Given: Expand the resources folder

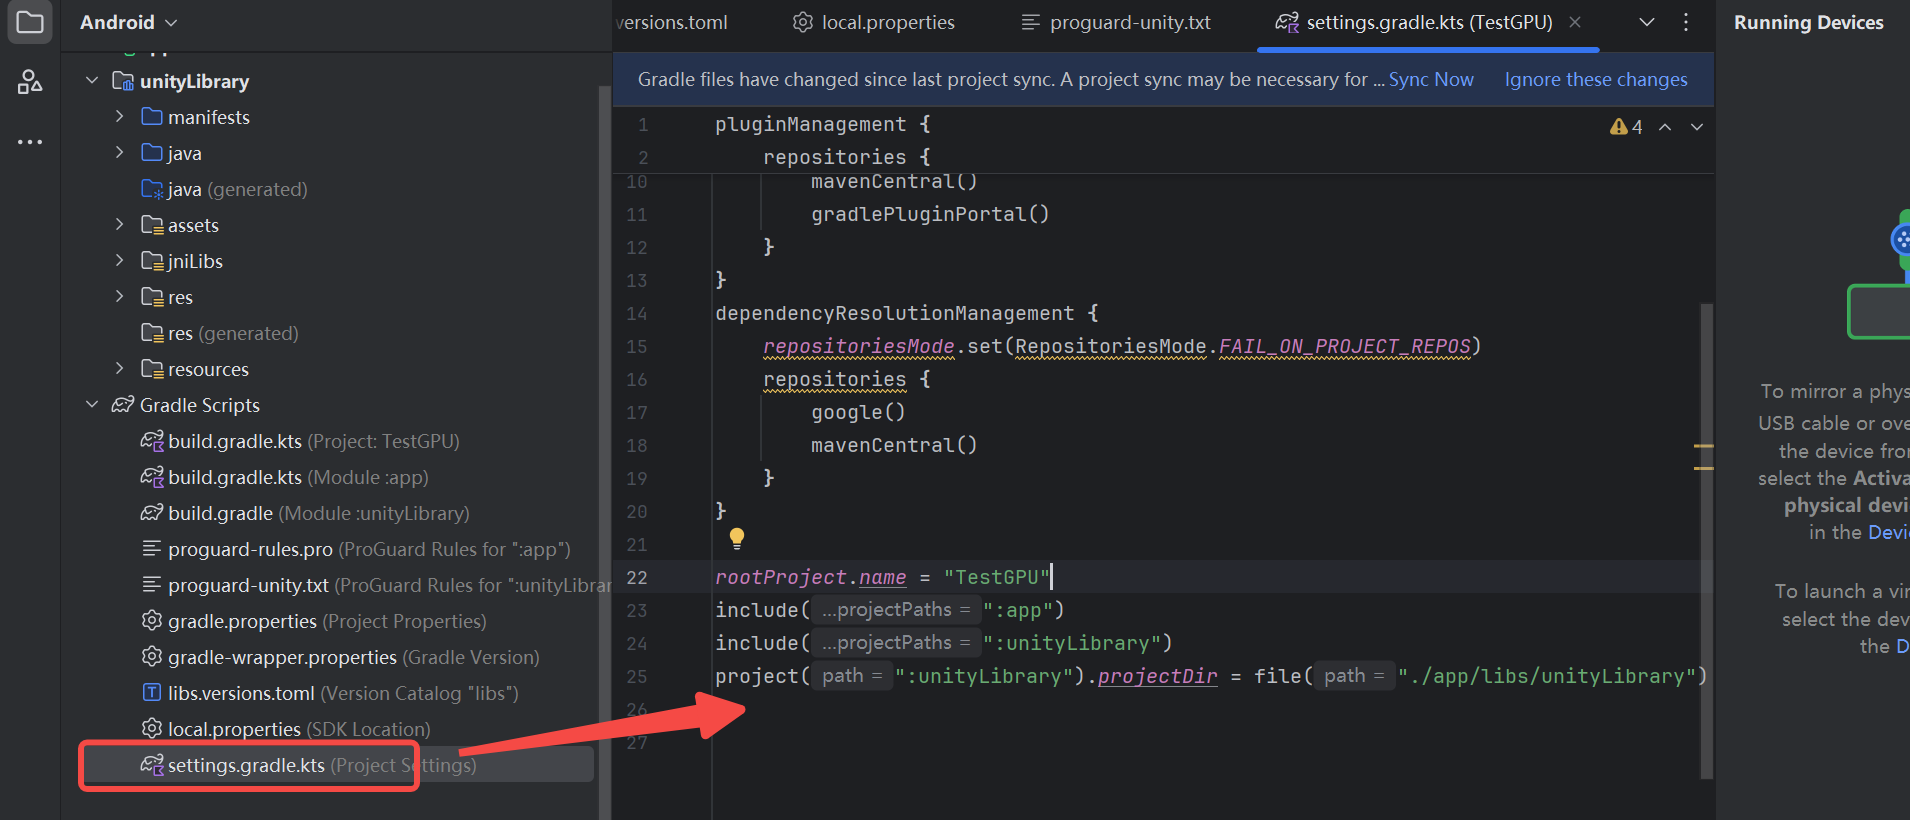Looking at the screenshot, I should 120,368.
